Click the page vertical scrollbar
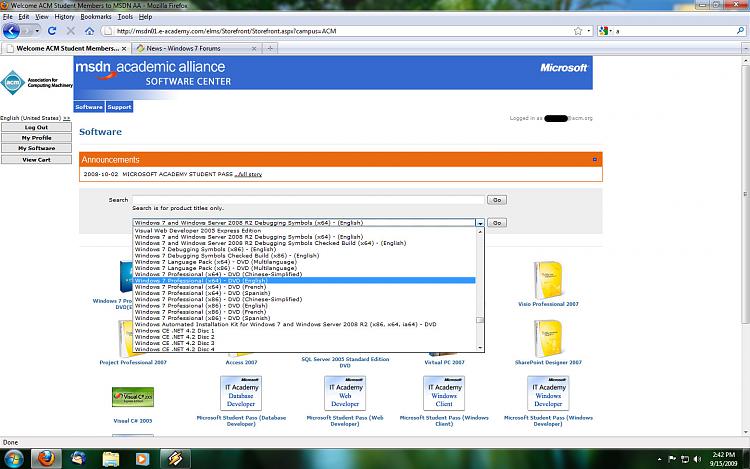 click(746, 194)
